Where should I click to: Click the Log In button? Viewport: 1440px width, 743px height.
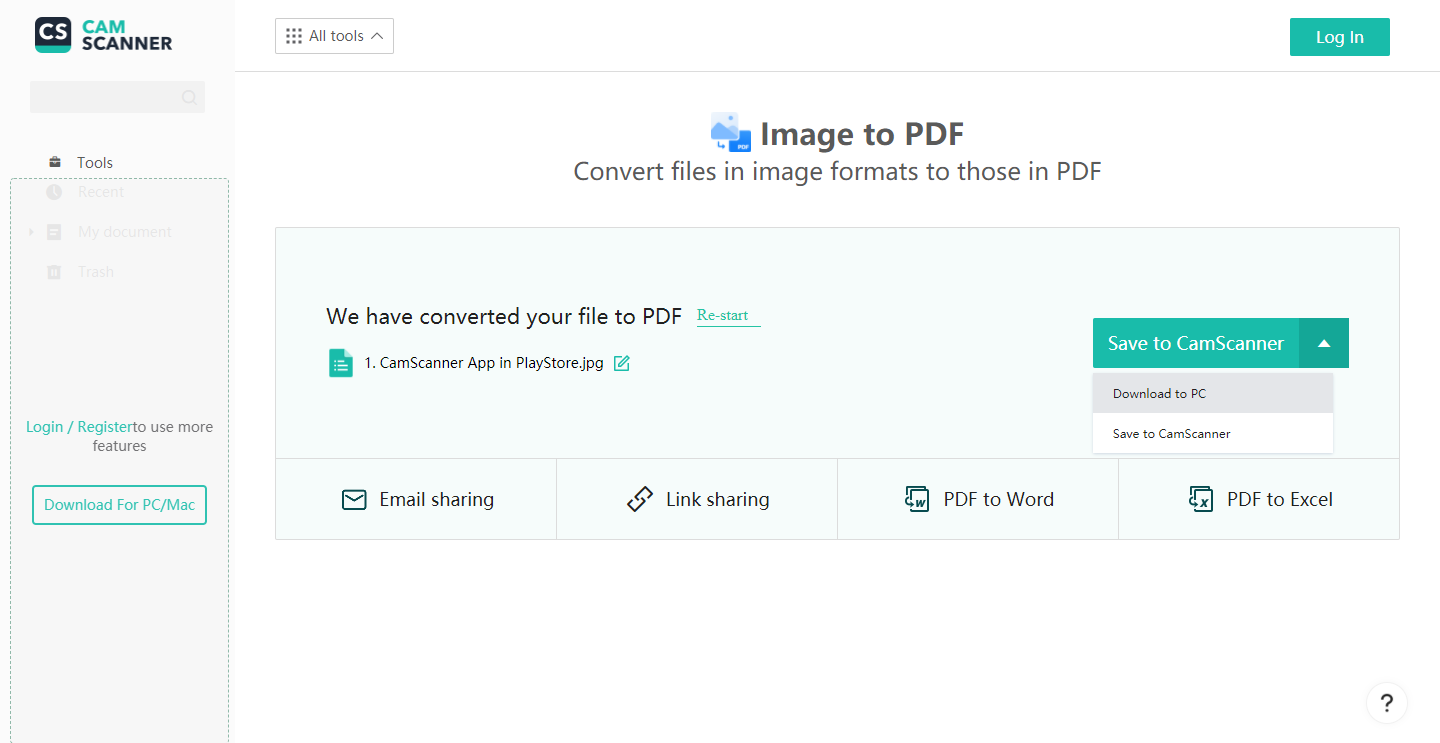(1339, 37)
